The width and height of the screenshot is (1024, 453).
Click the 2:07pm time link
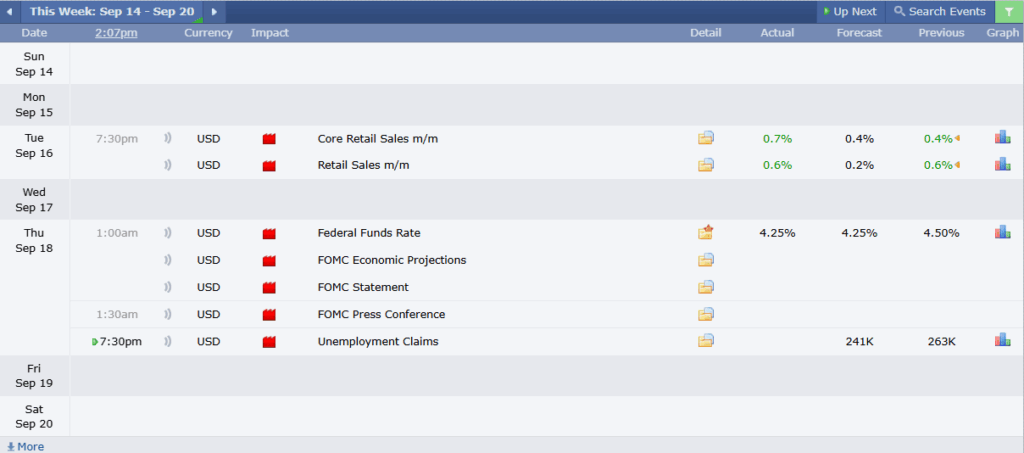[116, 33]
